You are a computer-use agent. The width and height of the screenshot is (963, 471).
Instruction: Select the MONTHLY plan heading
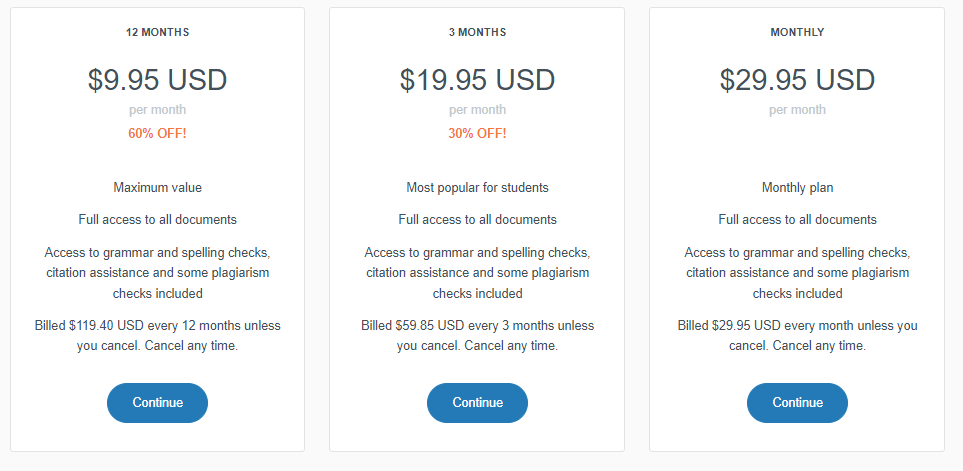tap(797, 33)
